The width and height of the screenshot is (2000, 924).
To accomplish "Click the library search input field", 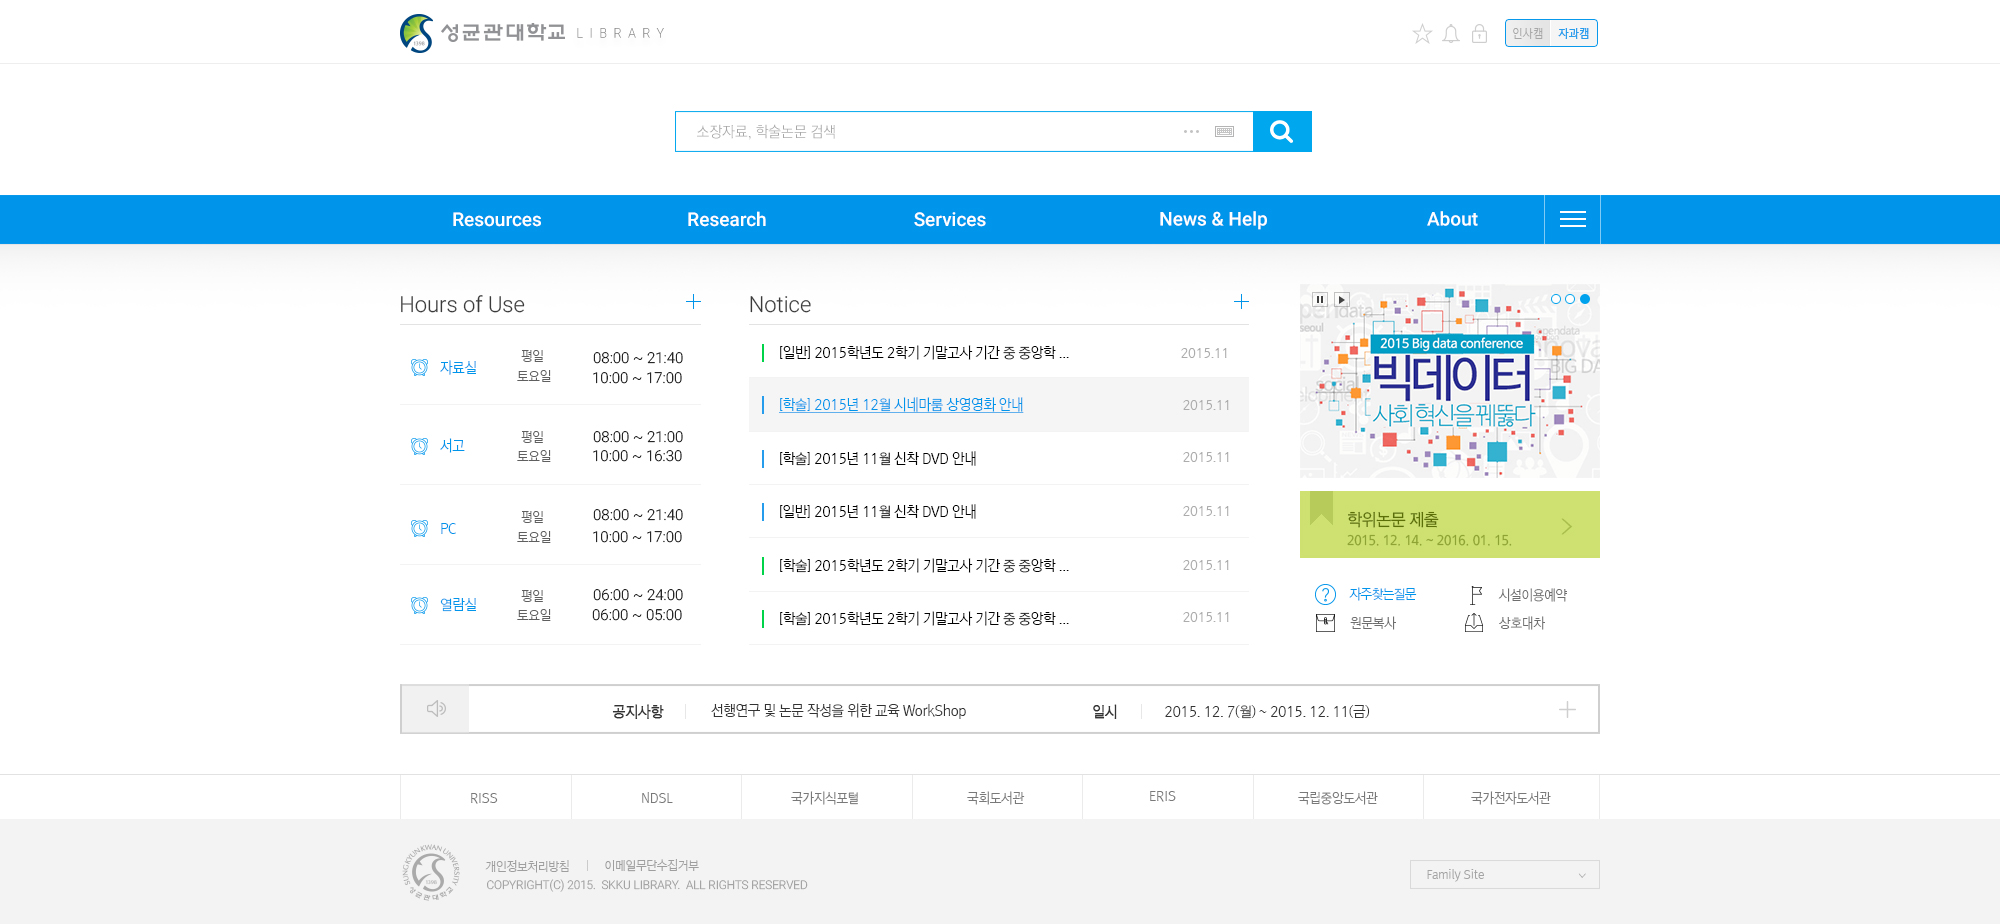I will [930, 131].
